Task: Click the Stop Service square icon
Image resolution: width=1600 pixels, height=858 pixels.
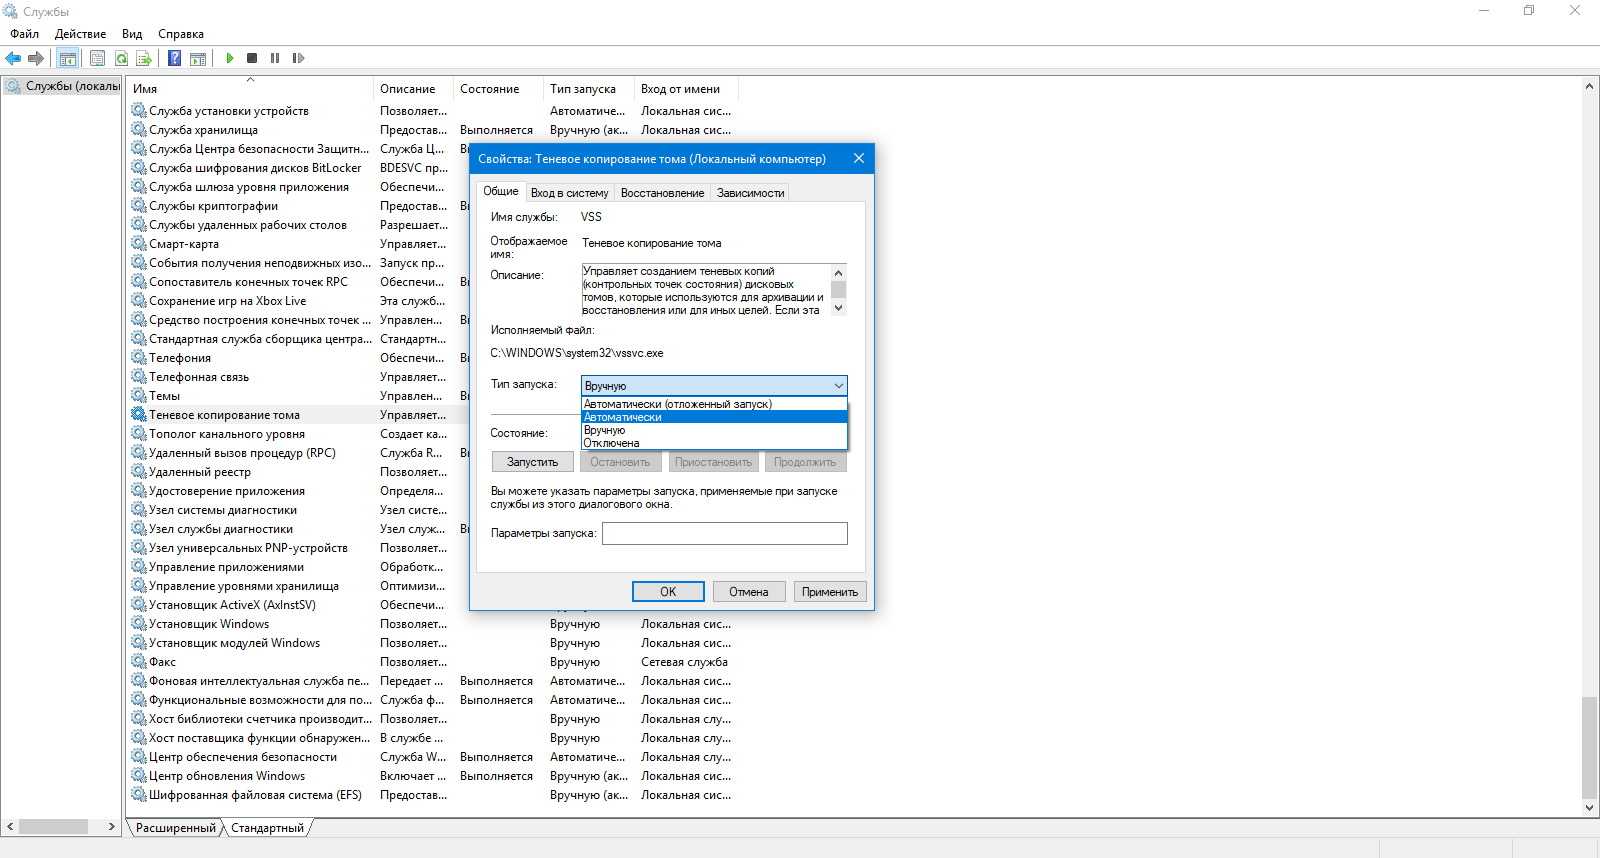Action: pos(252,58)
